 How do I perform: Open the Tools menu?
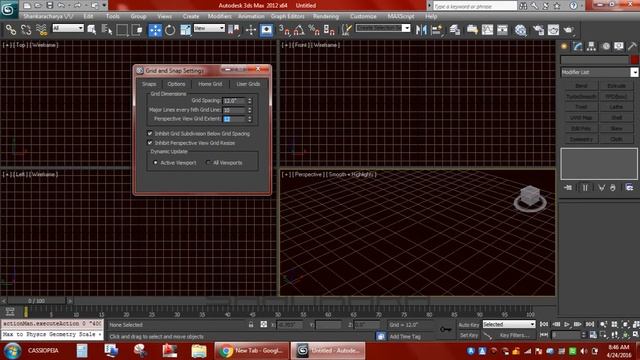(x=113, y=16)
